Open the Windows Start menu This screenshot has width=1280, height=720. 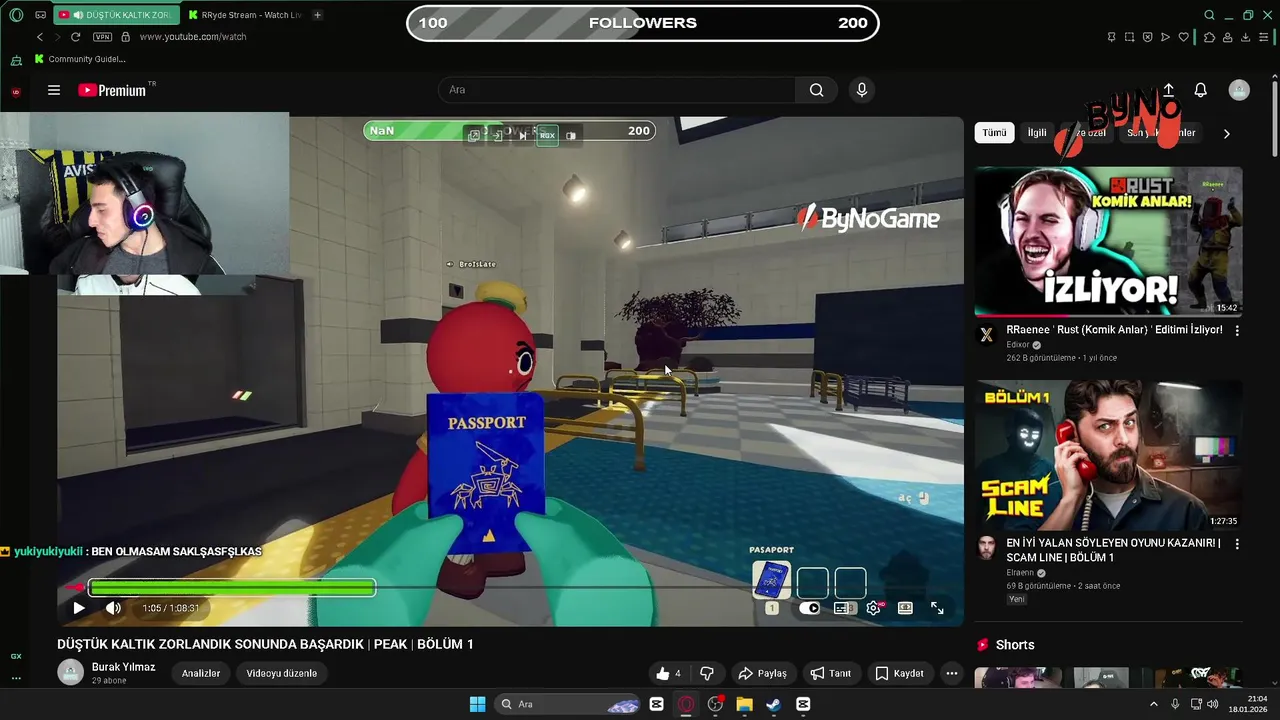(x=477, y=704)
